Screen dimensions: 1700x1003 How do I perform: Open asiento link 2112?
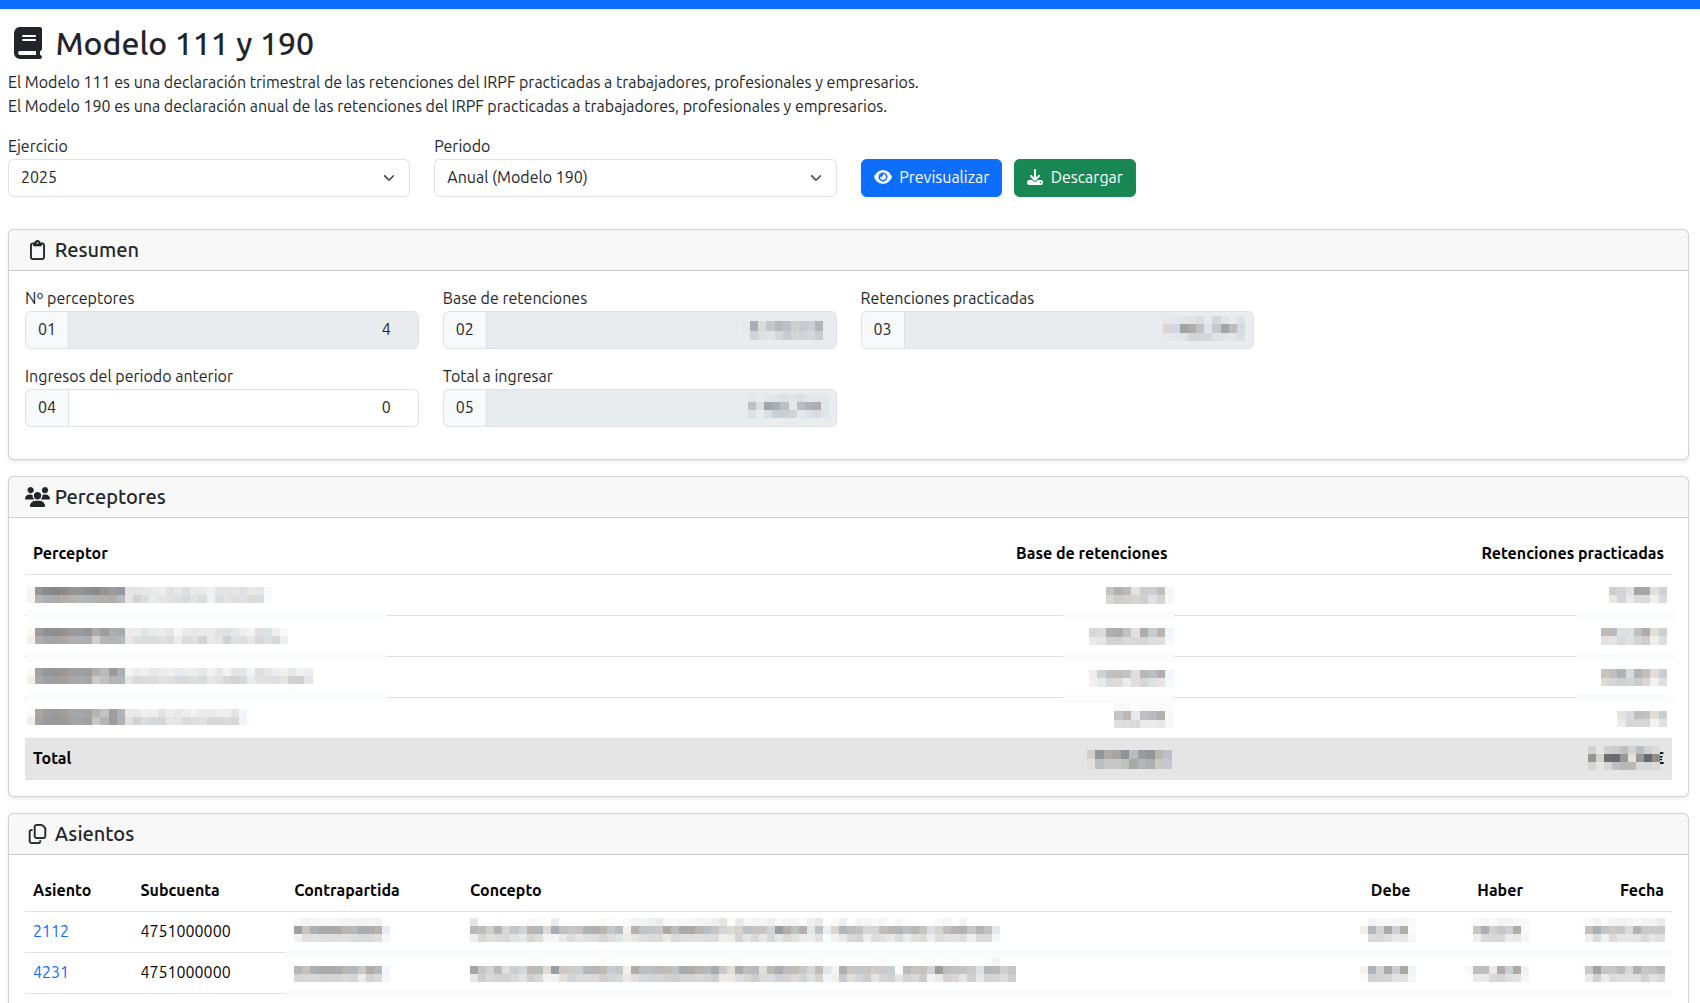[51, 931]
